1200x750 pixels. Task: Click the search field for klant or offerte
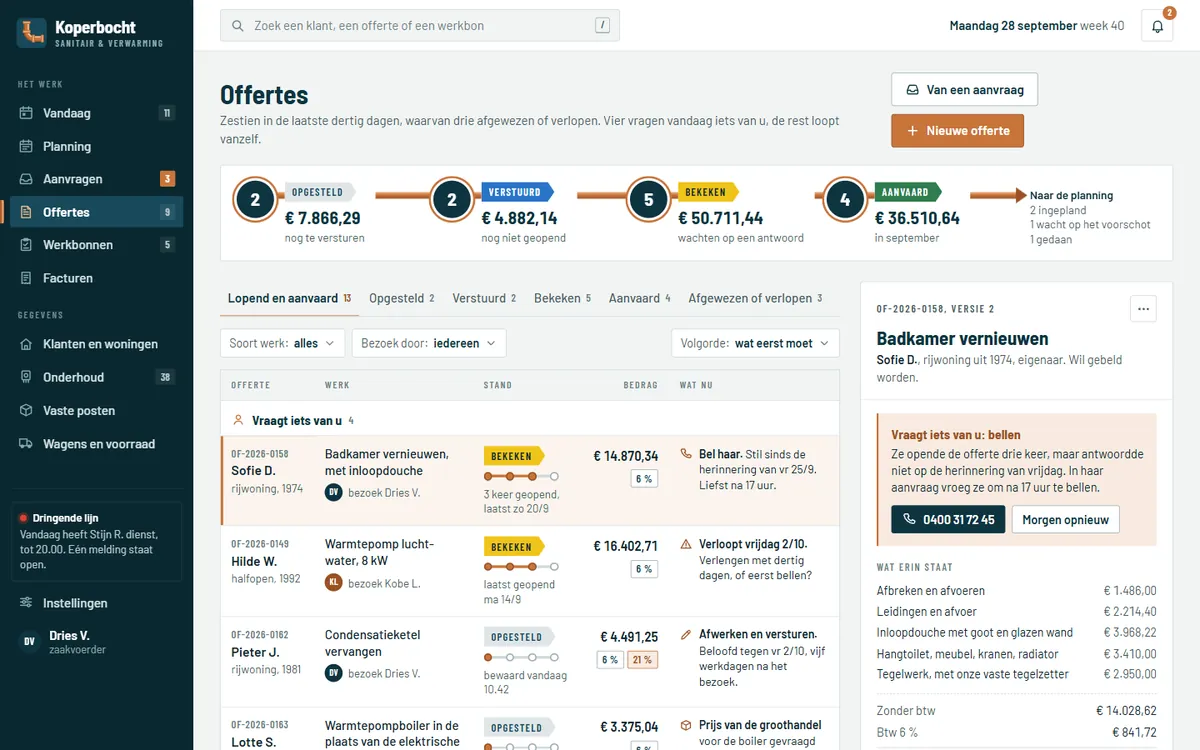click(420, 26)
